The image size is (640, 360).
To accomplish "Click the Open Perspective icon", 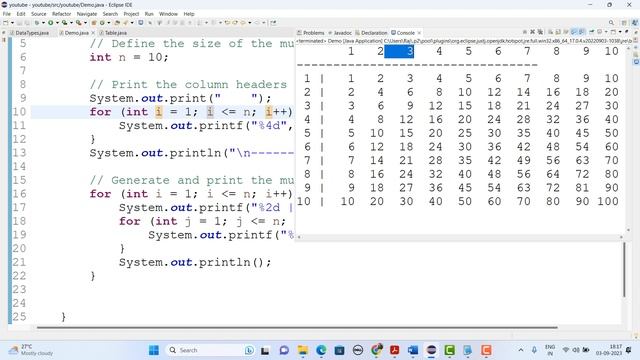I will 624,22.
